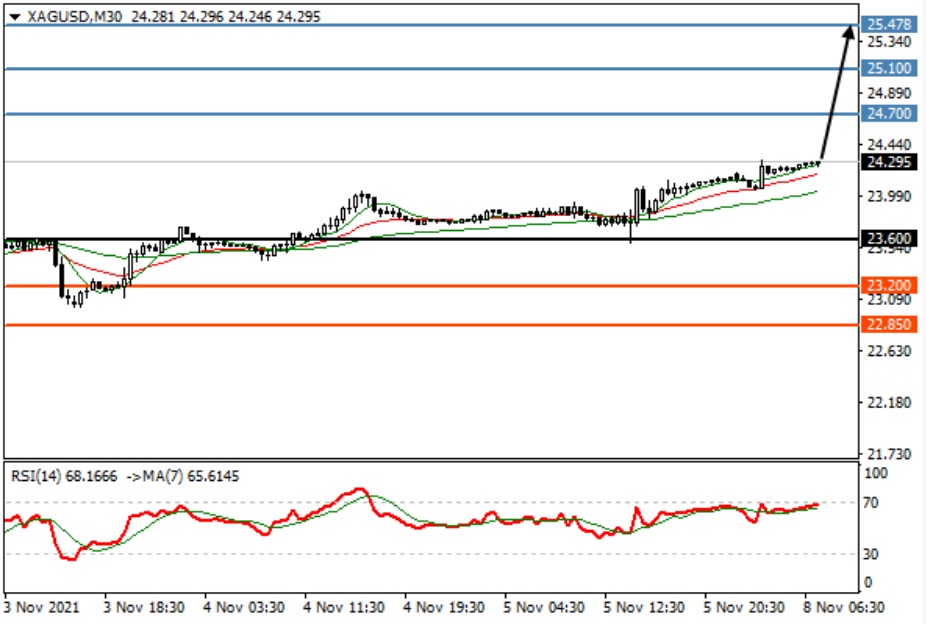Click the current price label 24.295

click(890, 162)
